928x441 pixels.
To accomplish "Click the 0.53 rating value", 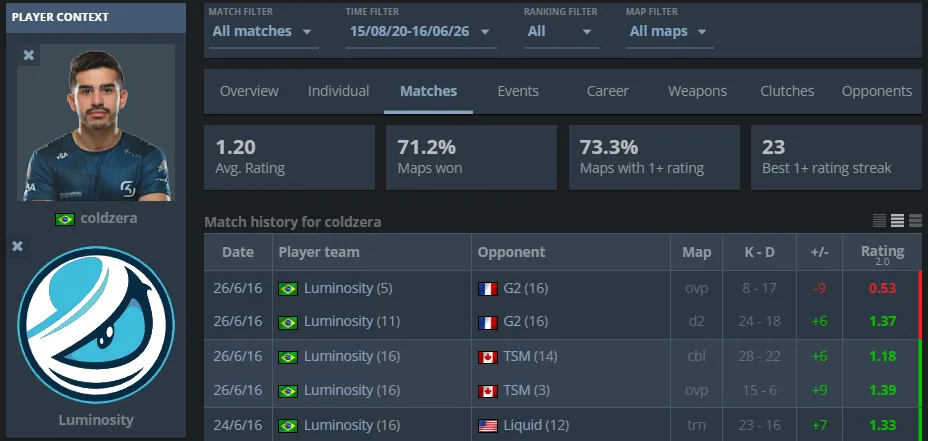I will click(882, 289).
